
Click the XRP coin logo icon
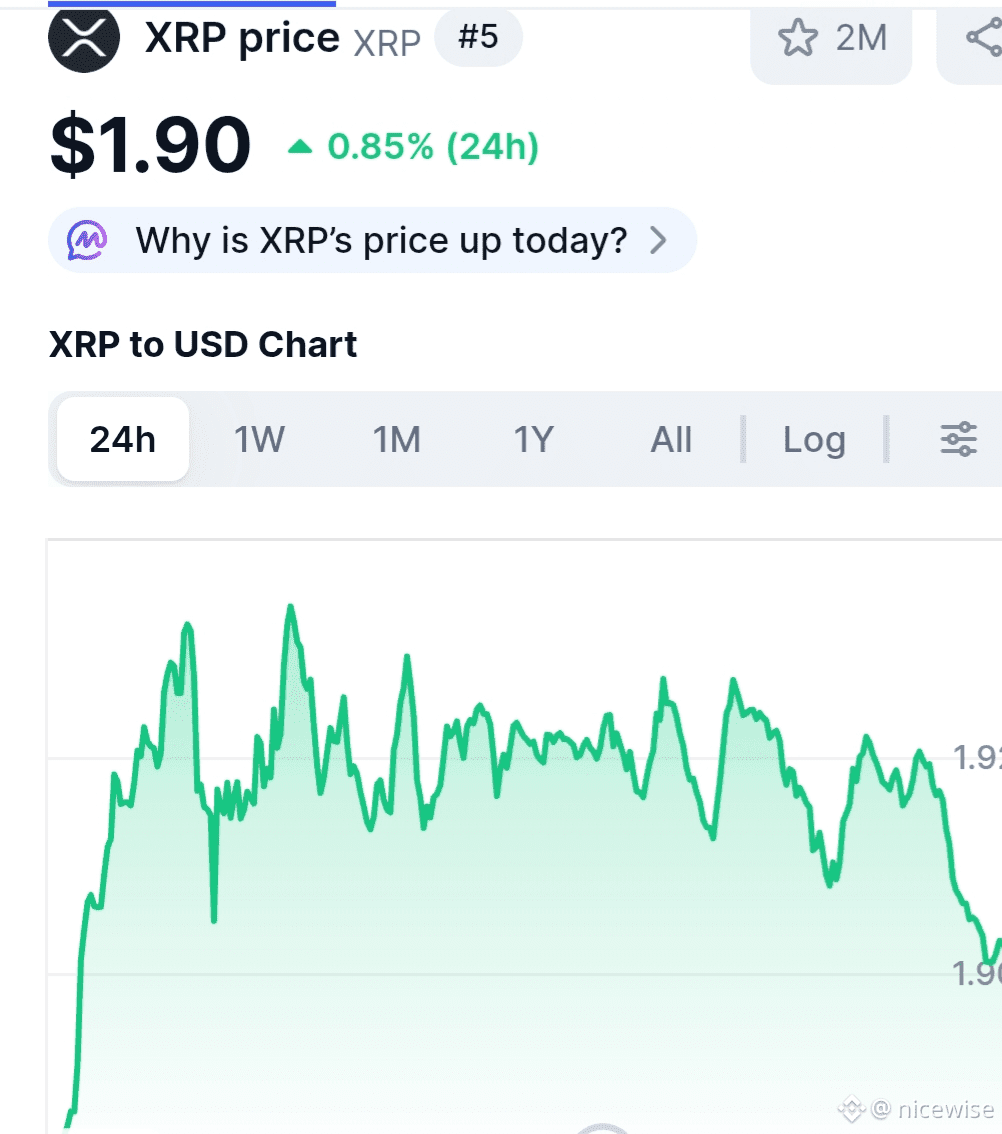click(84, 38)
